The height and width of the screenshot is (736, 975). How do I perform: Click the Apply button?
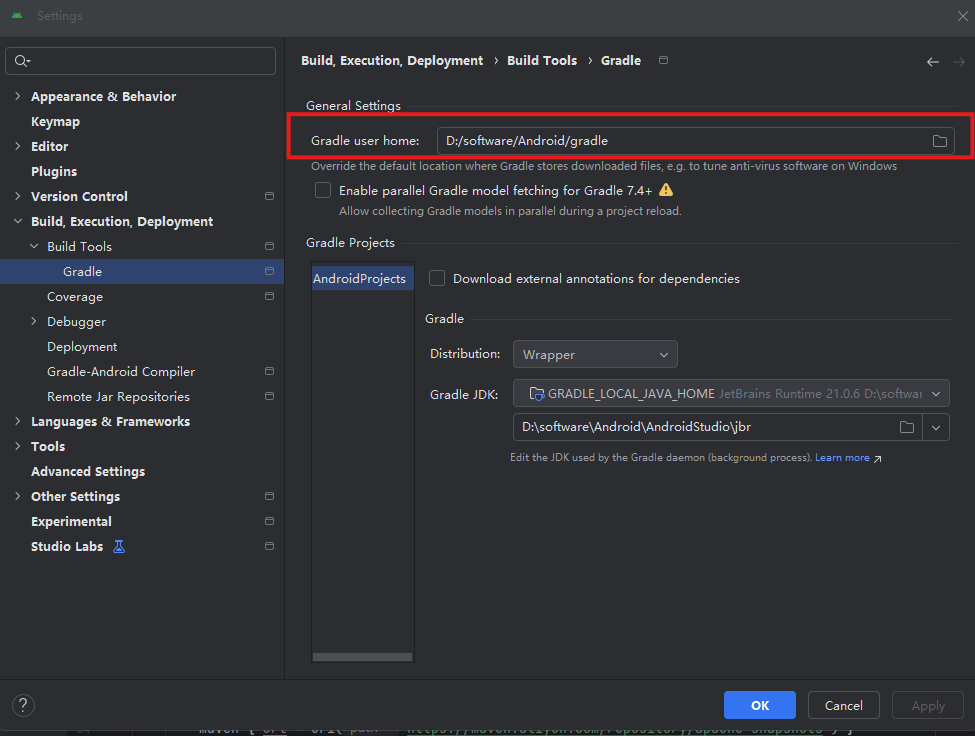(x=928, y=705)
